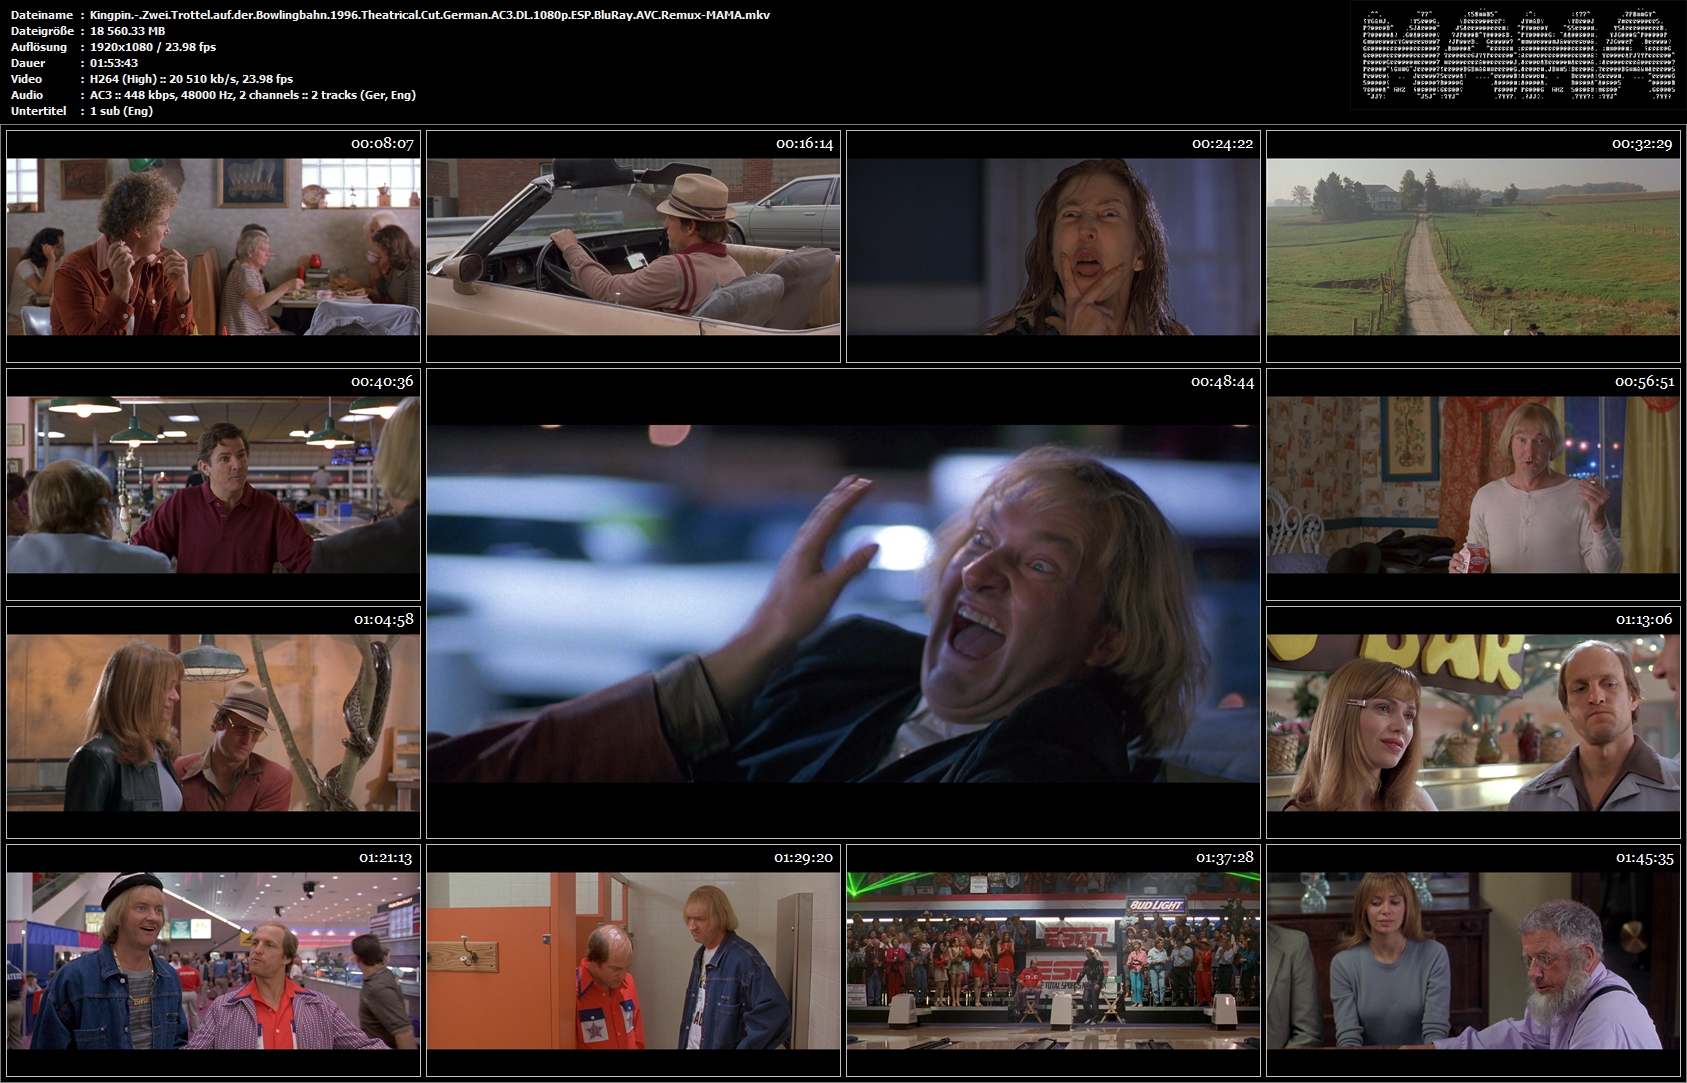Click the file size value 18 560.33 MB

(128, 31)
